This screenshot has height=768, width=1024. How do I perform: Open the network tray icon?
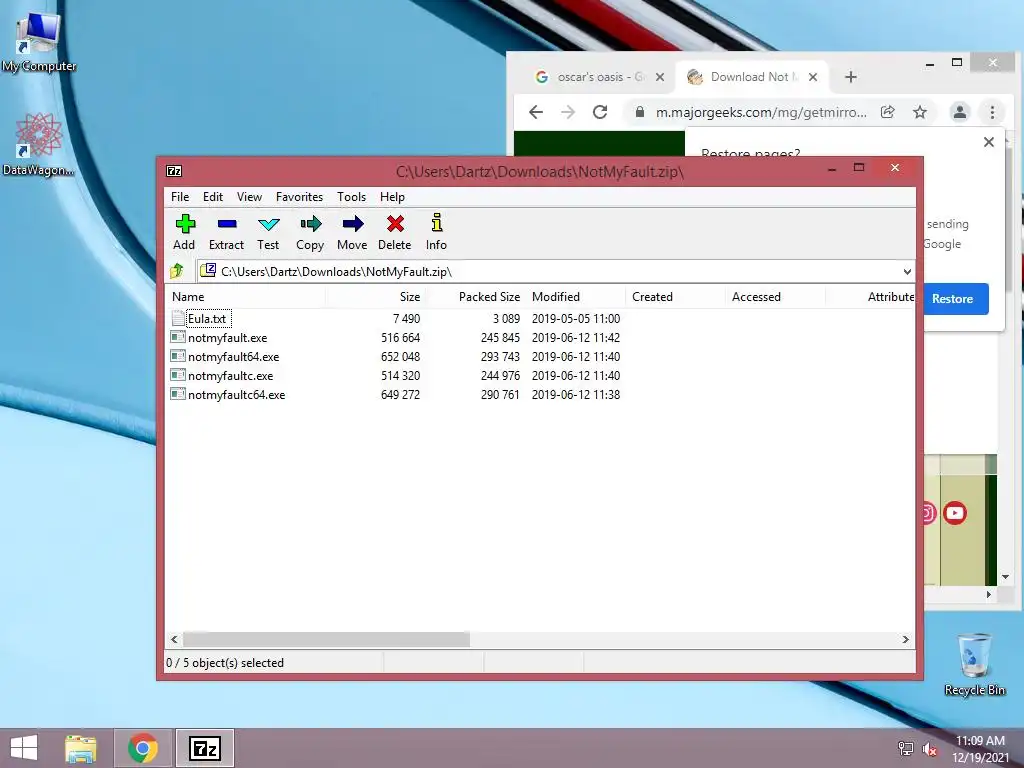[x=906, y=749]
